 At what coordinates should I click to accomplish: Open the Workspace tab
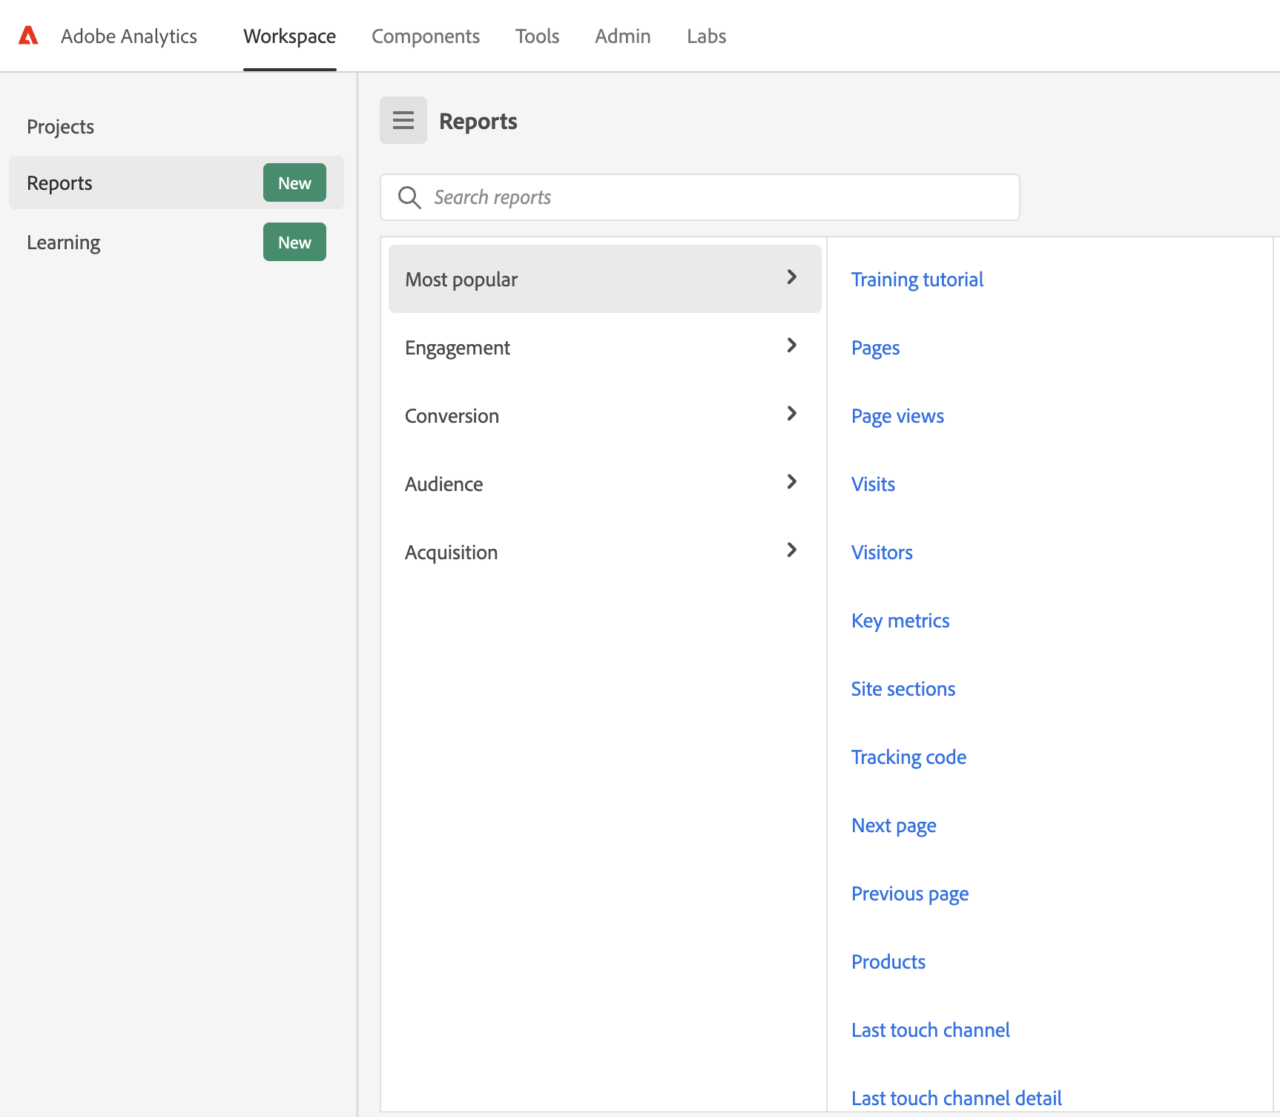point(289,36)
